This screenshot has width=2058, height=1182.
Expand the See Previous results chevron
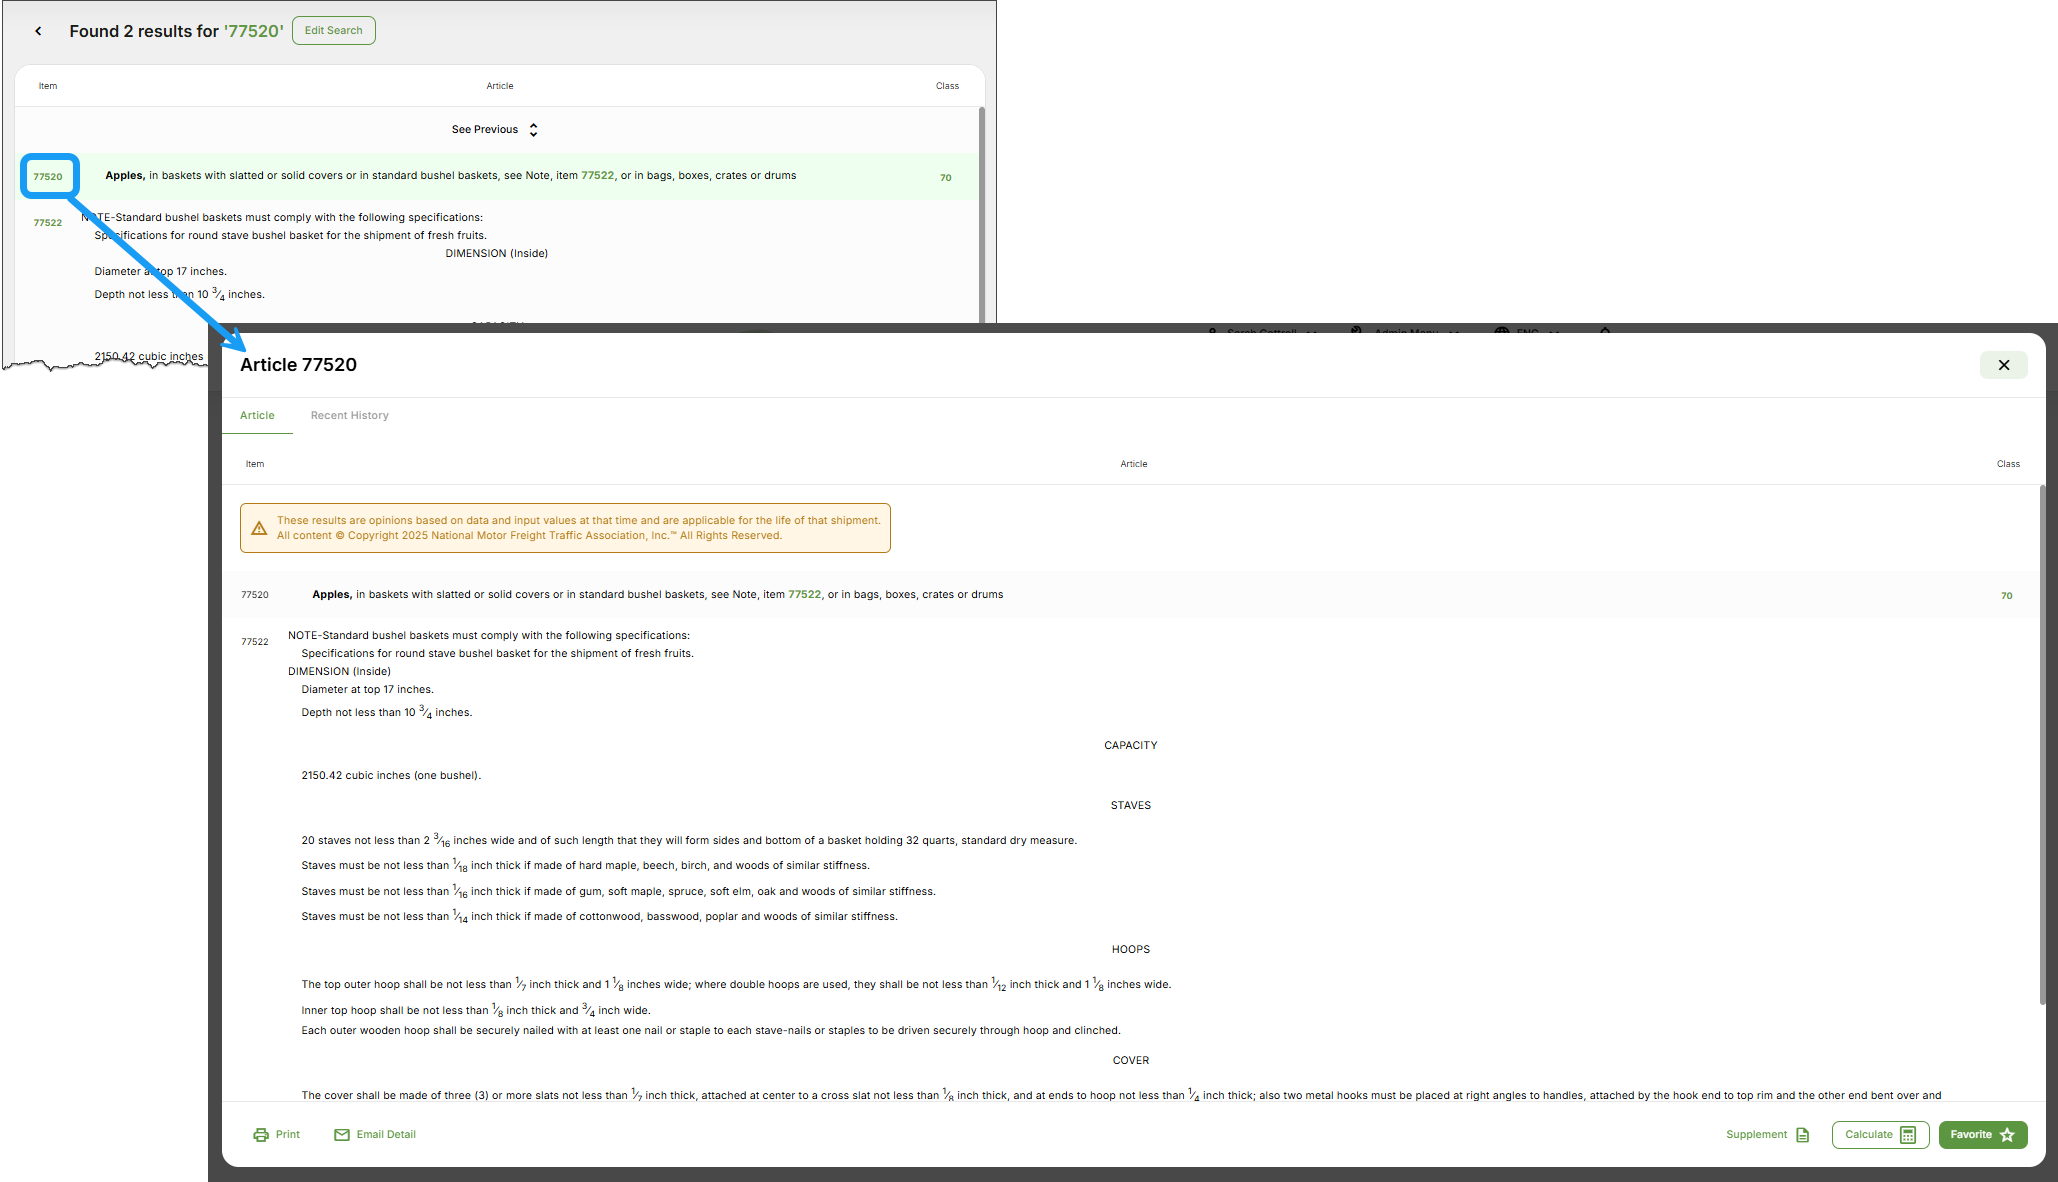(534, 129)
